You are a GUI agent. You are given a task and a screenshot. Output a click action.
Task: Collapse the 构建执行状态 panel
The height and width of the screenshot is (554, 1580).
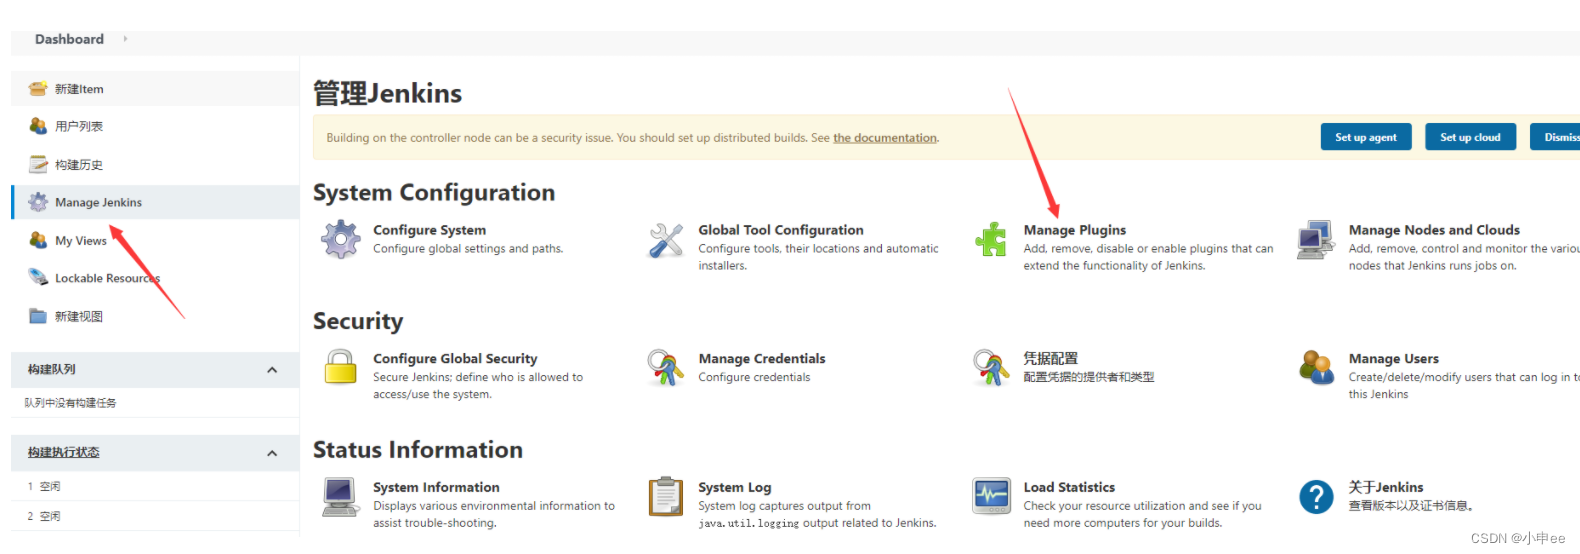272,453
